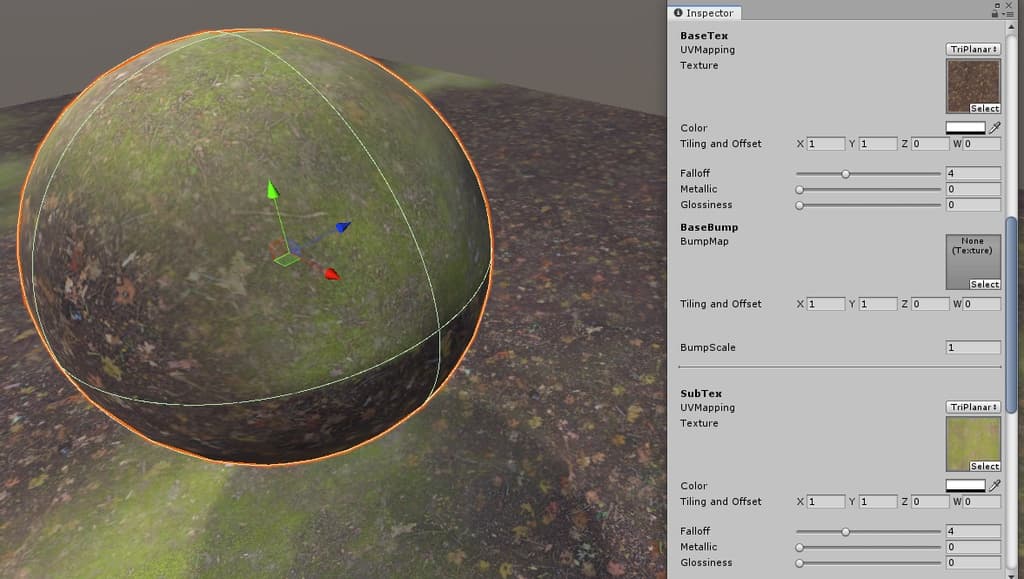Grab the red X-axis gizmo arrow
This screenshot has width=1024, height=579.
(331, 273)
